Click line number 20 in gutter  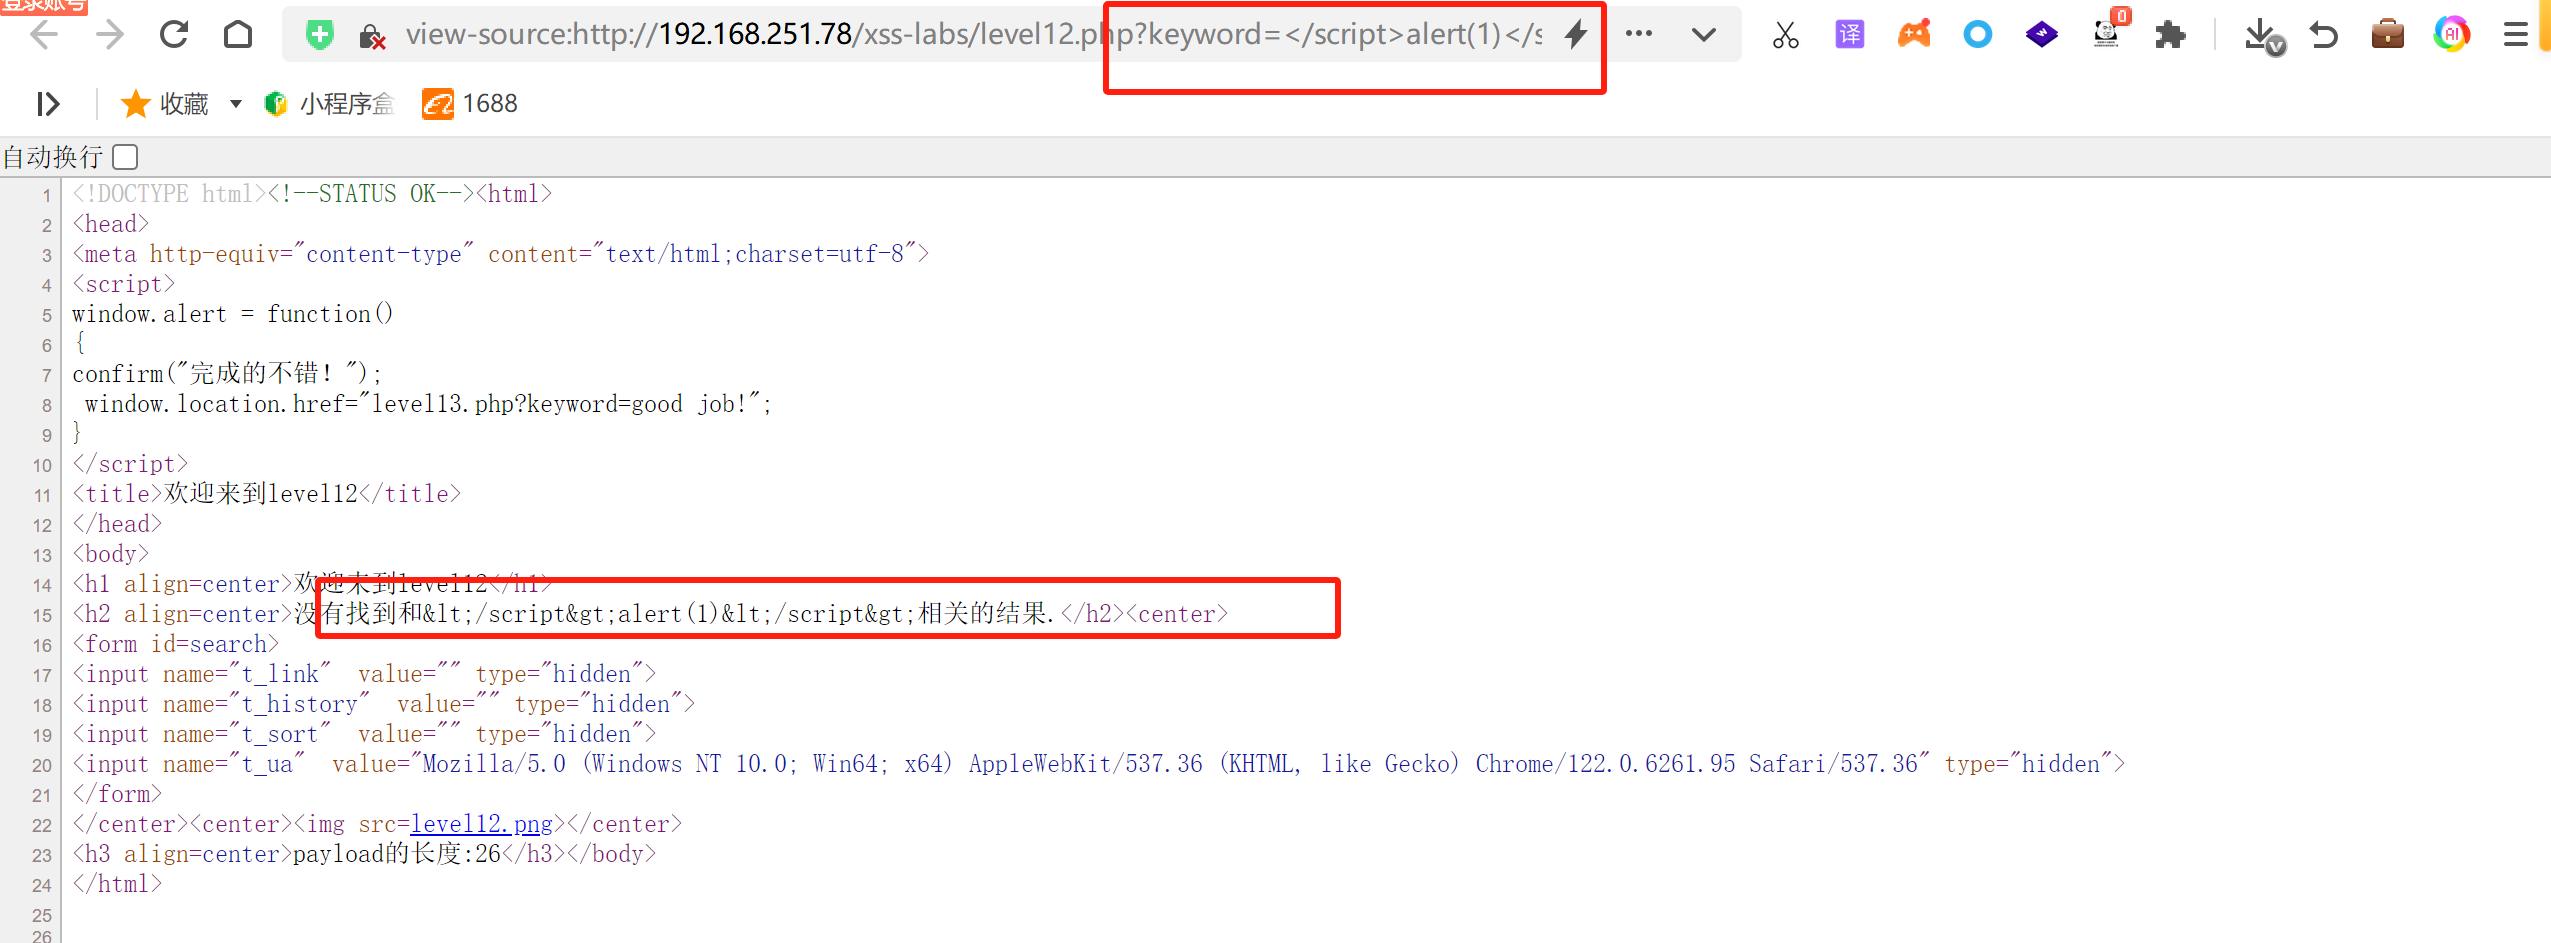[41, 766]
